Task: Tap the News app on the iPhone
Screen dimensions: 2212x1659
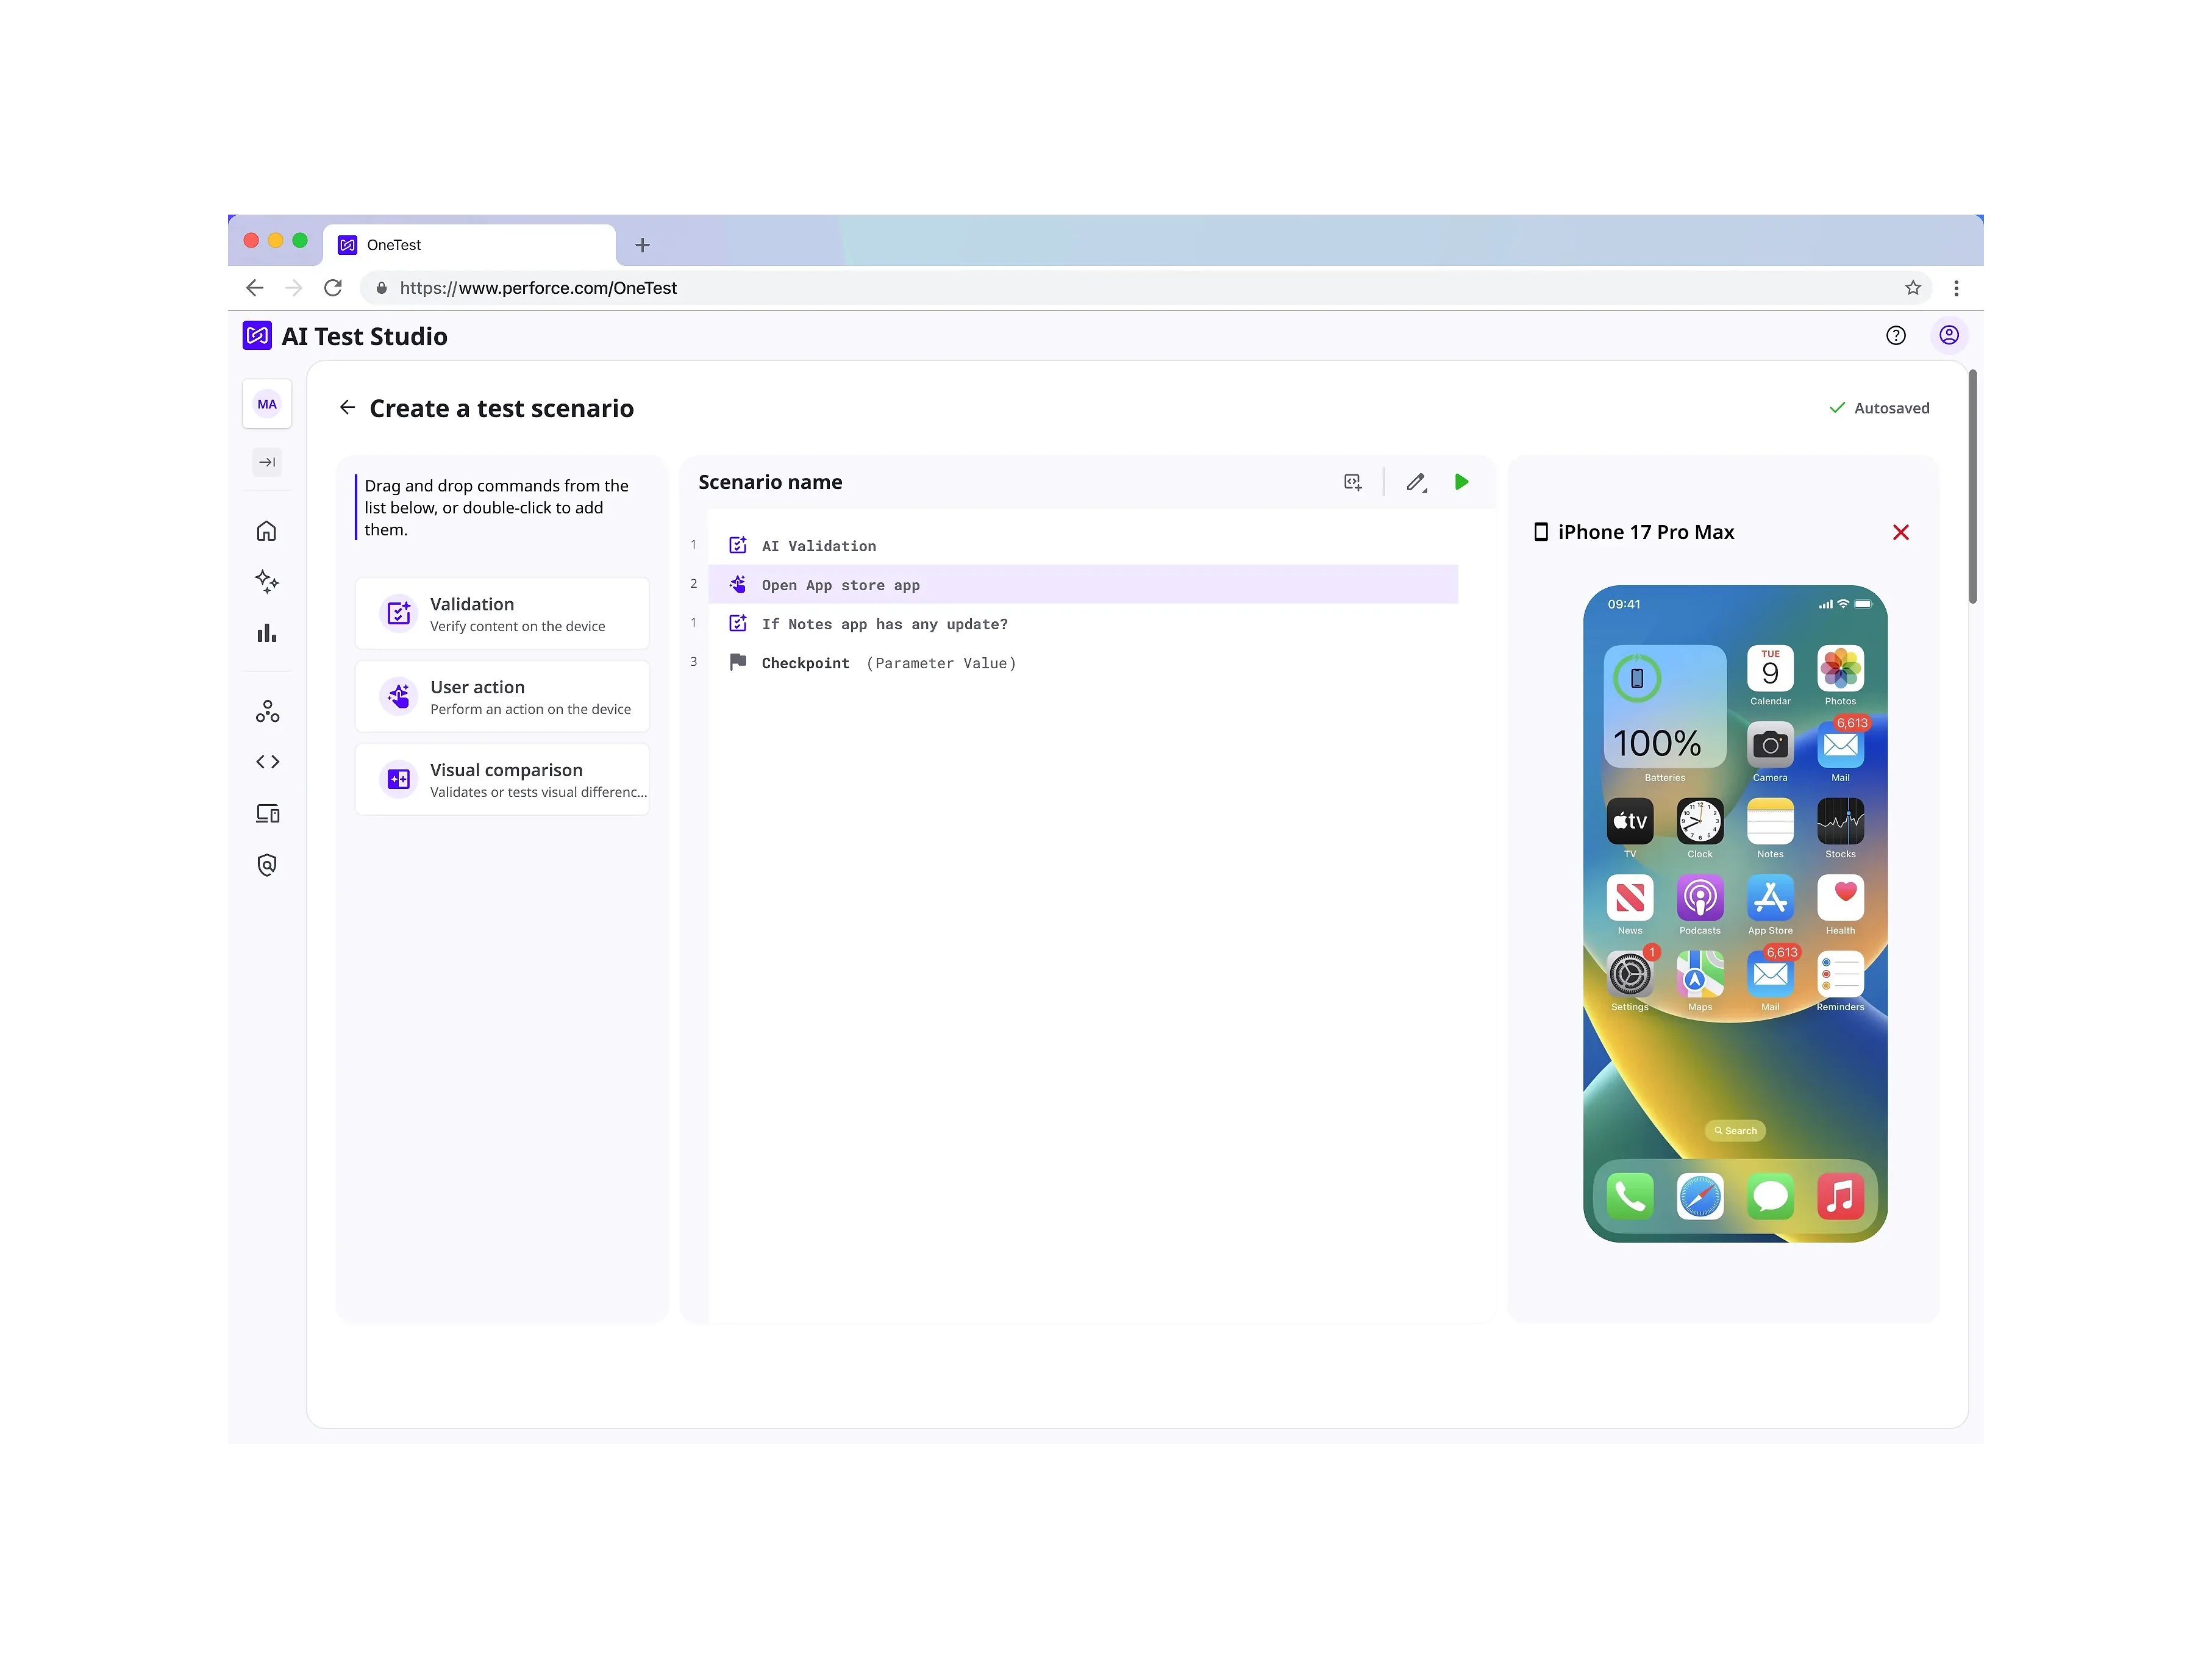Action: point(1629,898)
